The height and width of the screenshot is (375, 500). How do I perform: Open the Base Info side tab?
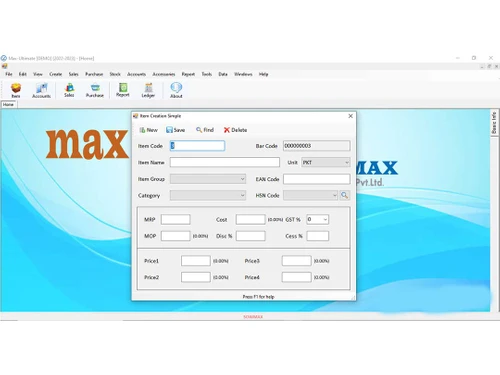pos(494,122)
